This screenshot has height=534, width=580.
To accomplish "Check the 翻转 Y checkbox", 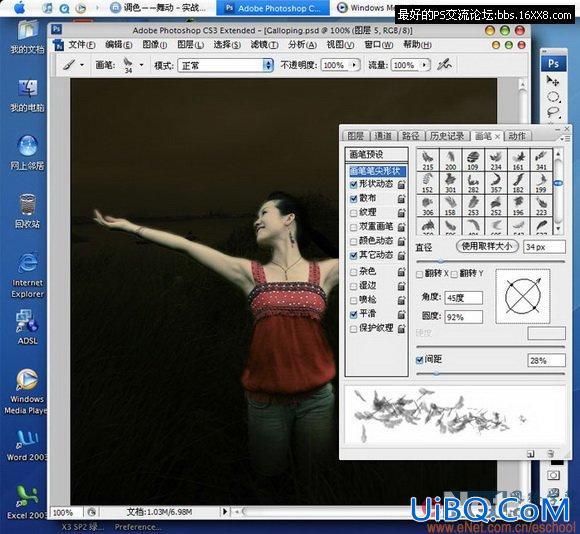I will tap(454, 274).
